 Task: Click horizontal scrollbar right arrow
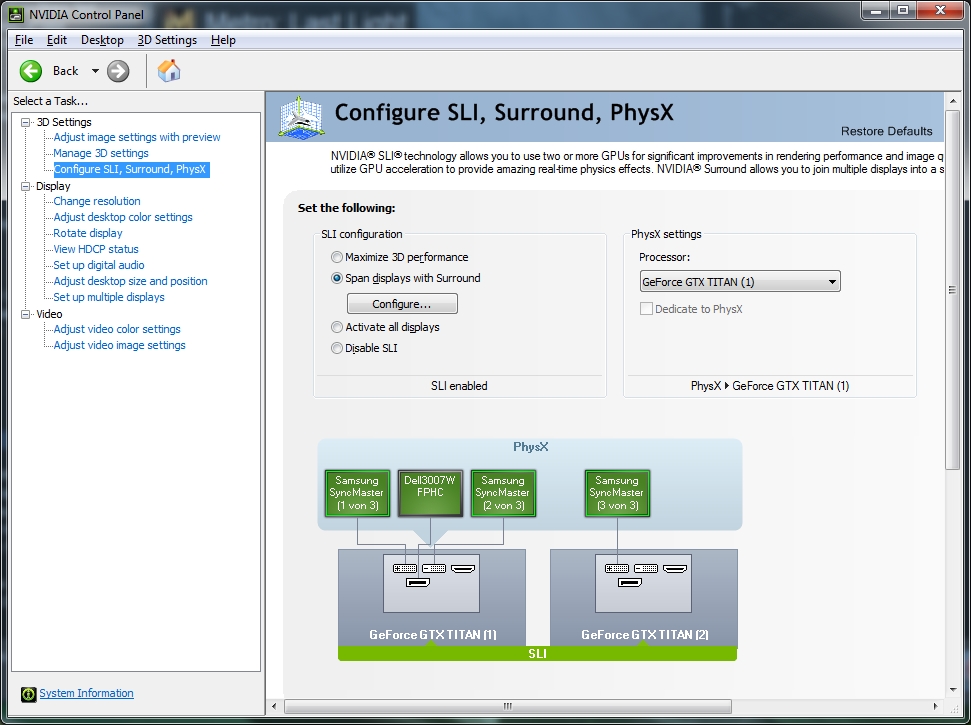point(935,706)
